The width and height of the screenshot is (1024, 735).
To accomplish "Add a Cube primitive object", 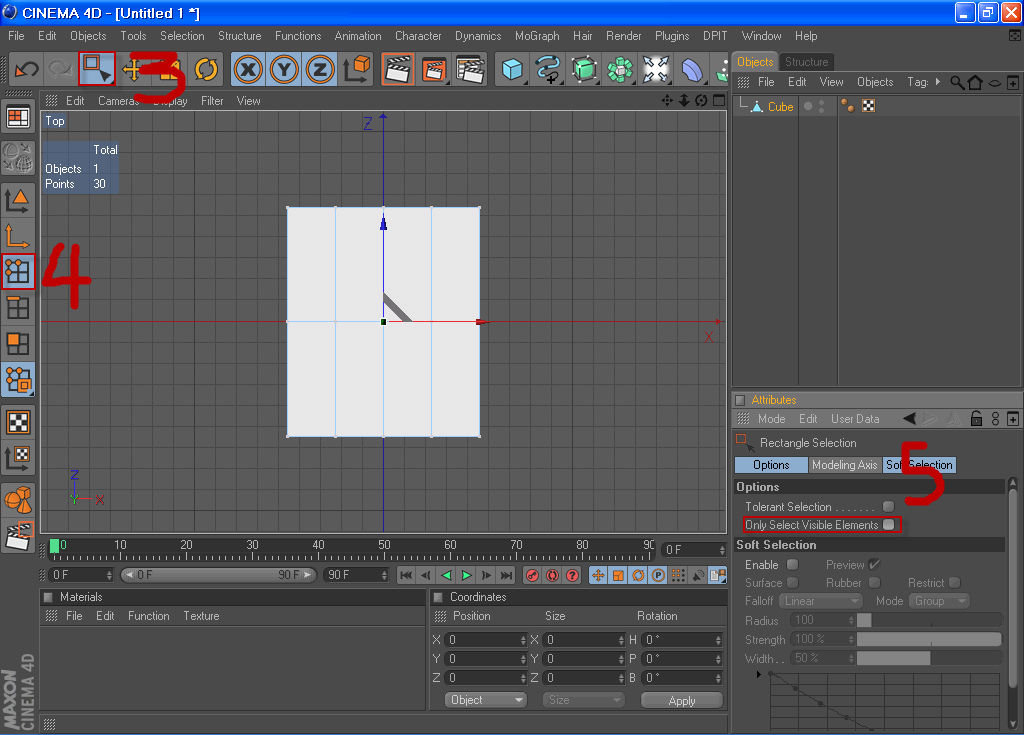I will pyautogui.click(x=511, y=69).
